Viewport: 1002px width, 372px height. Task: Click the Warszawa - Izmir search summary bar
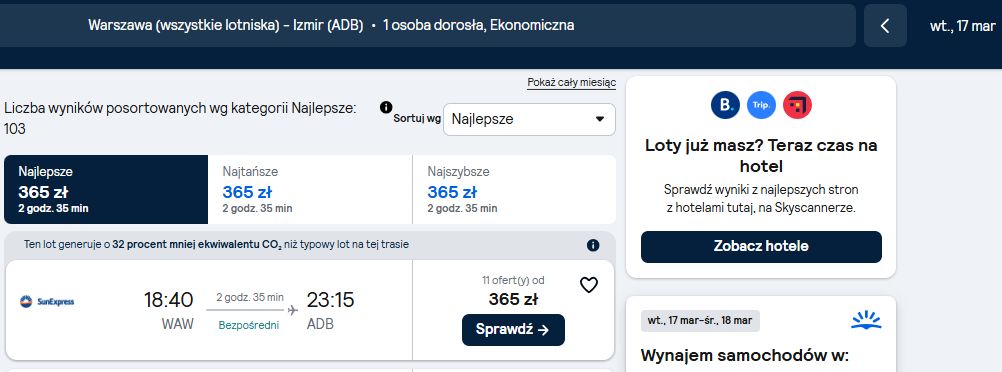pos(428,26)
